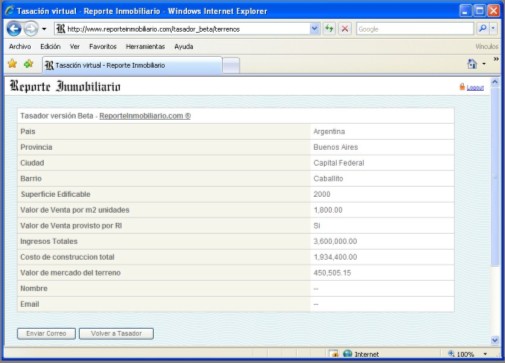Click the Internet zone globe icon
This screenshot has height=363, width=505.
tap(348, 354)
